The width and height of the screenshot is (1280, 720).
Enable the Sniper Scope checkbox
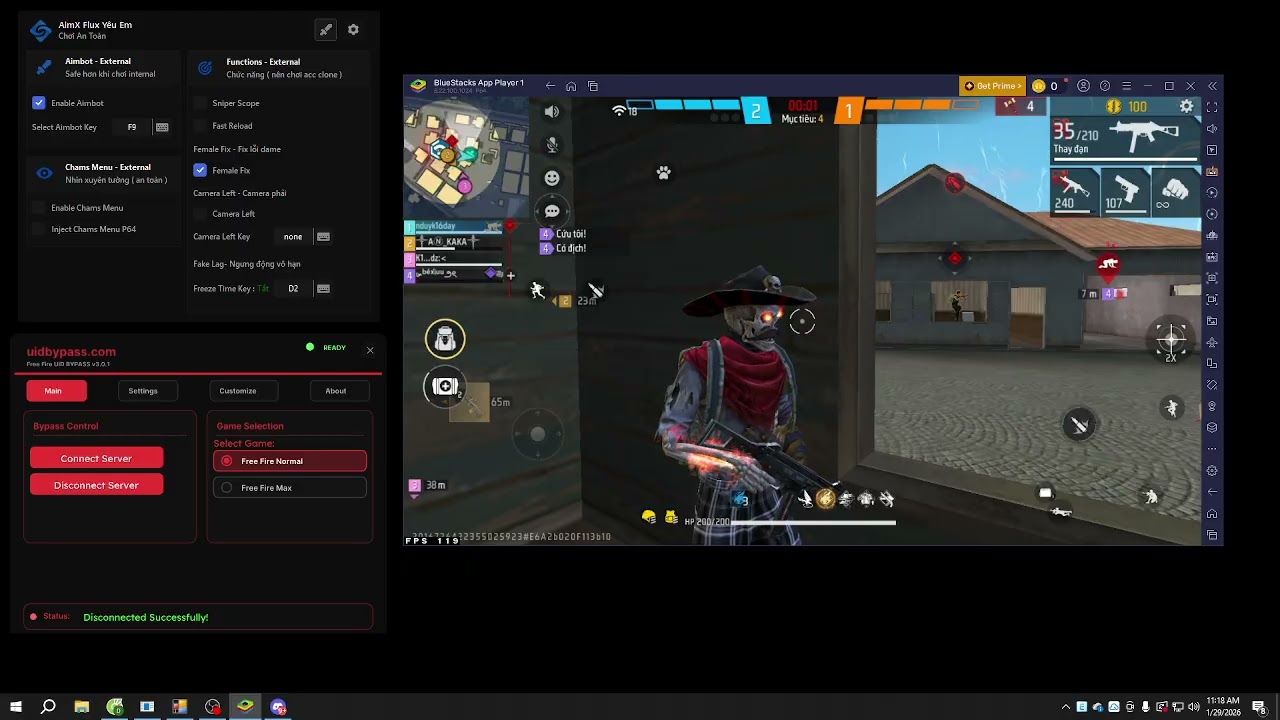tap(200, 103)
